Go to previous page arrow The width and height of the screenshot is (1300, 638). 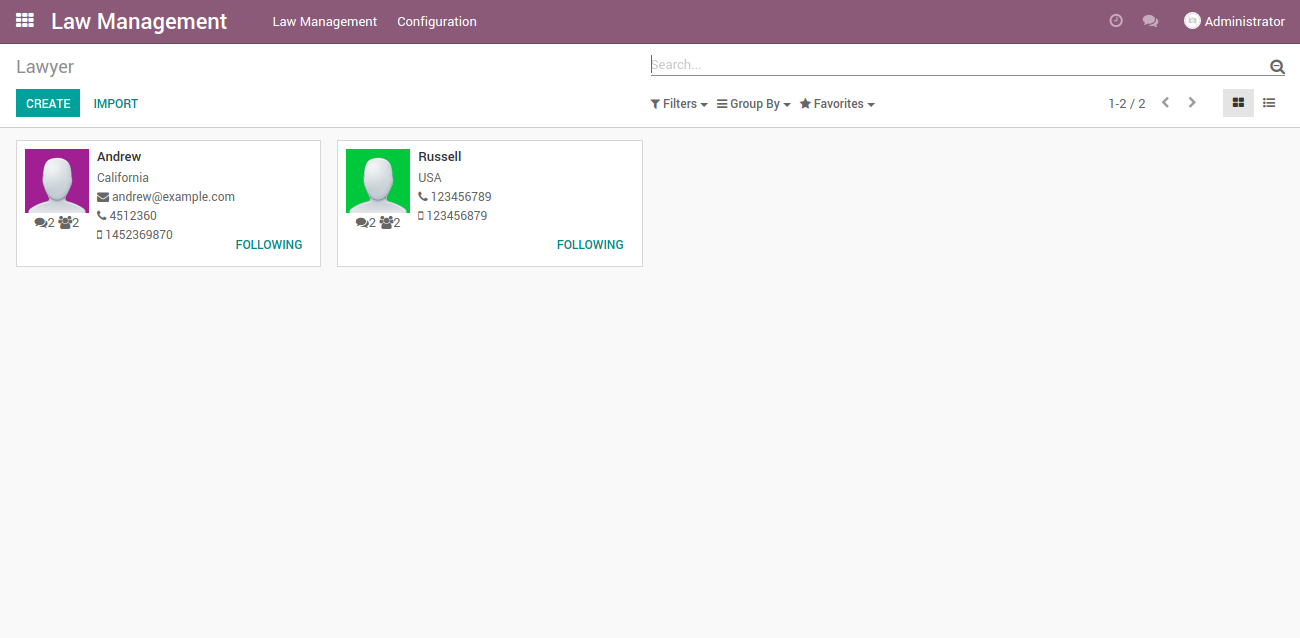point(1165,103)
